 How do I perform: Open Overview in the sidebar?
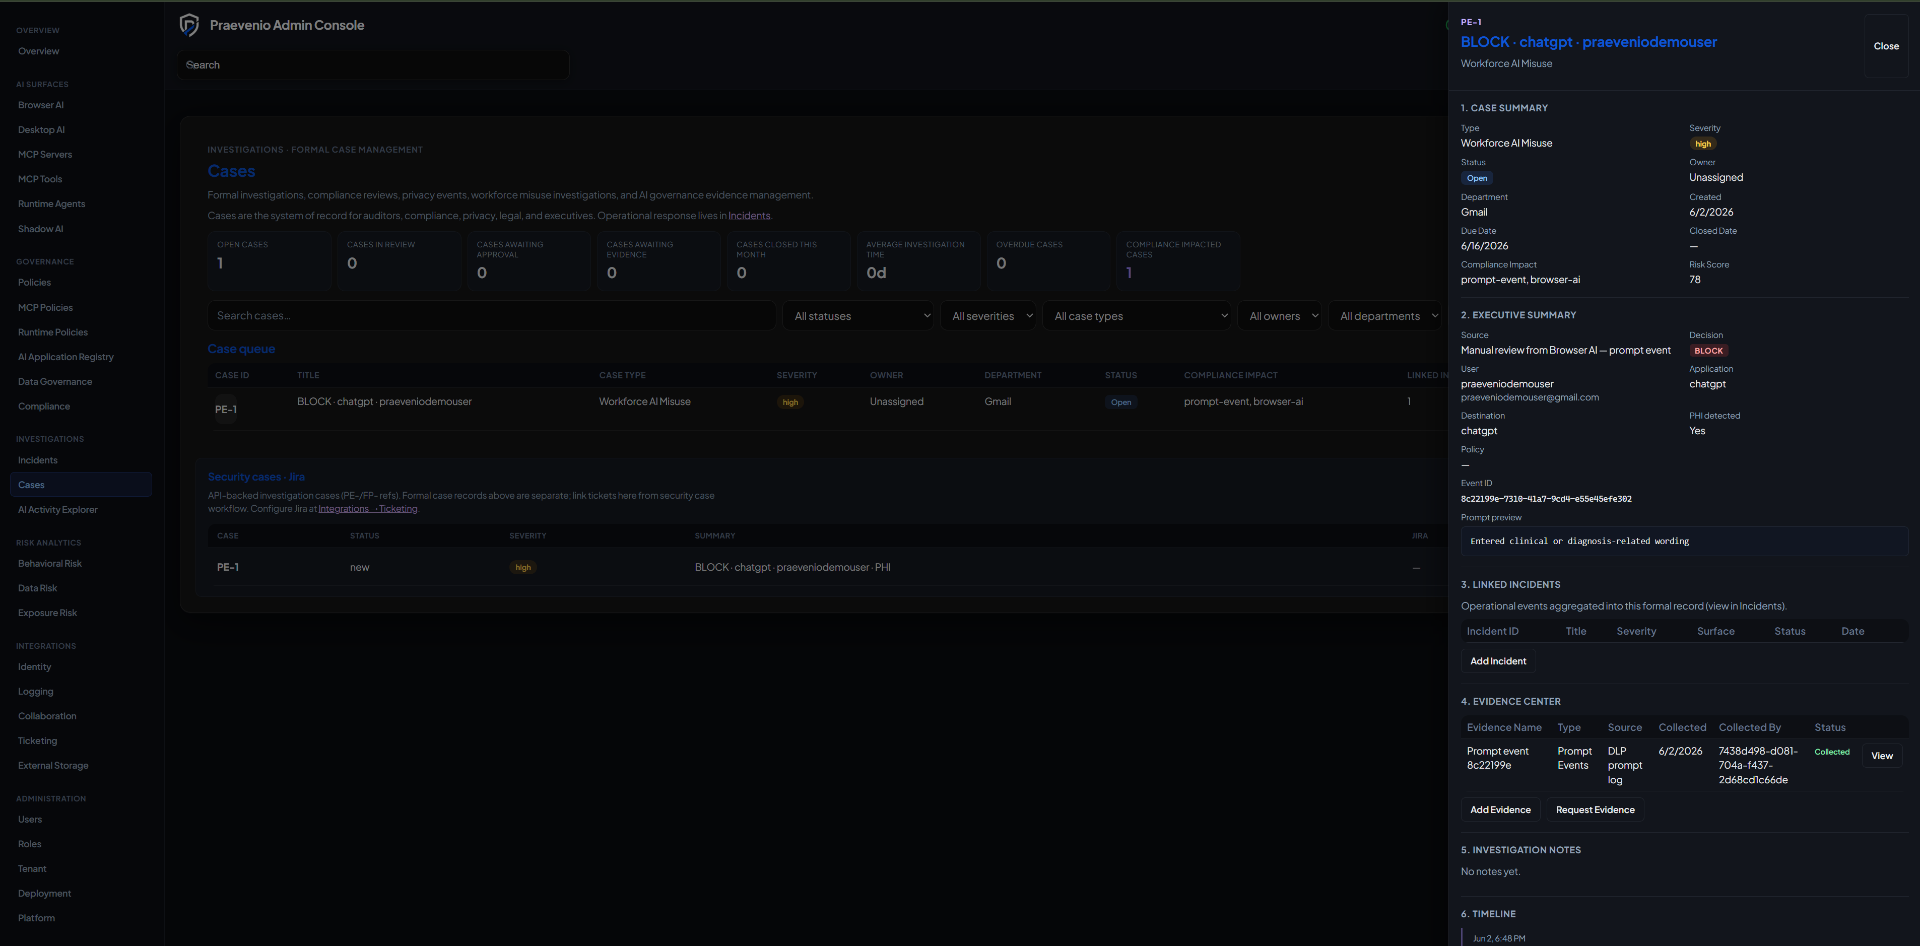pyautogui.click(x=38, y=51)
